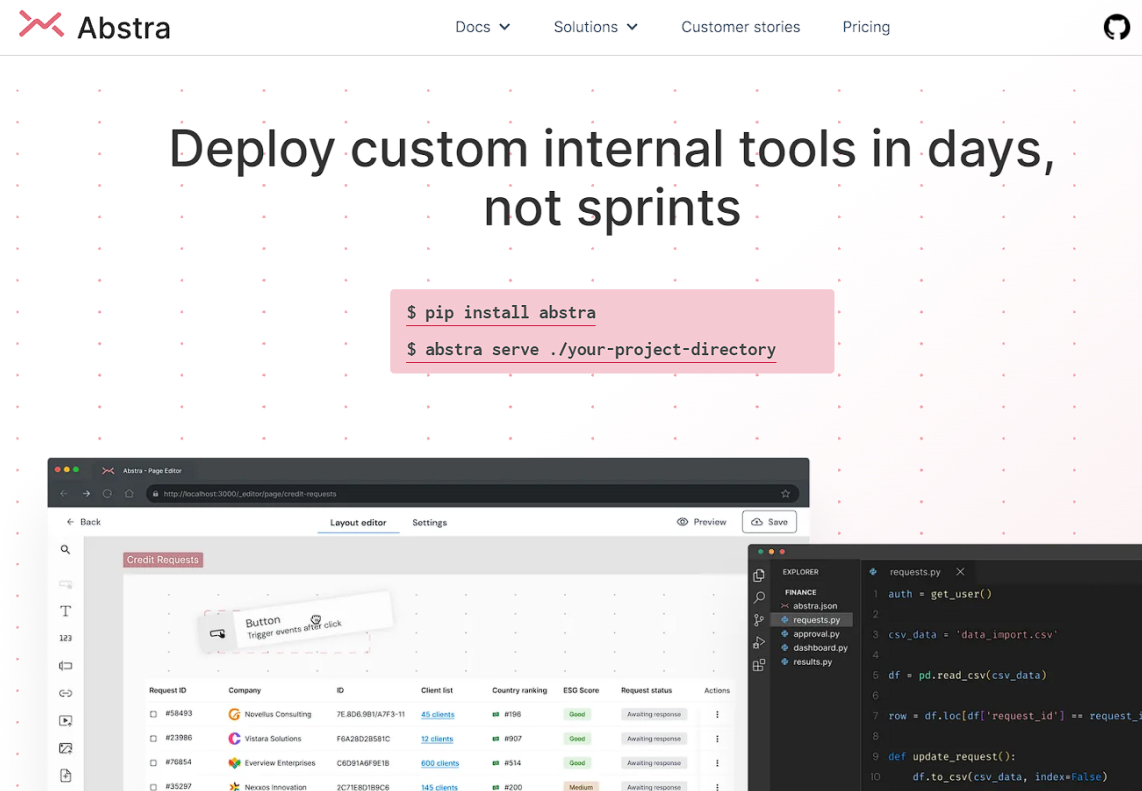Select the text input field component icon
Viewport: 1142px width, 791px height.
[66, 665]
